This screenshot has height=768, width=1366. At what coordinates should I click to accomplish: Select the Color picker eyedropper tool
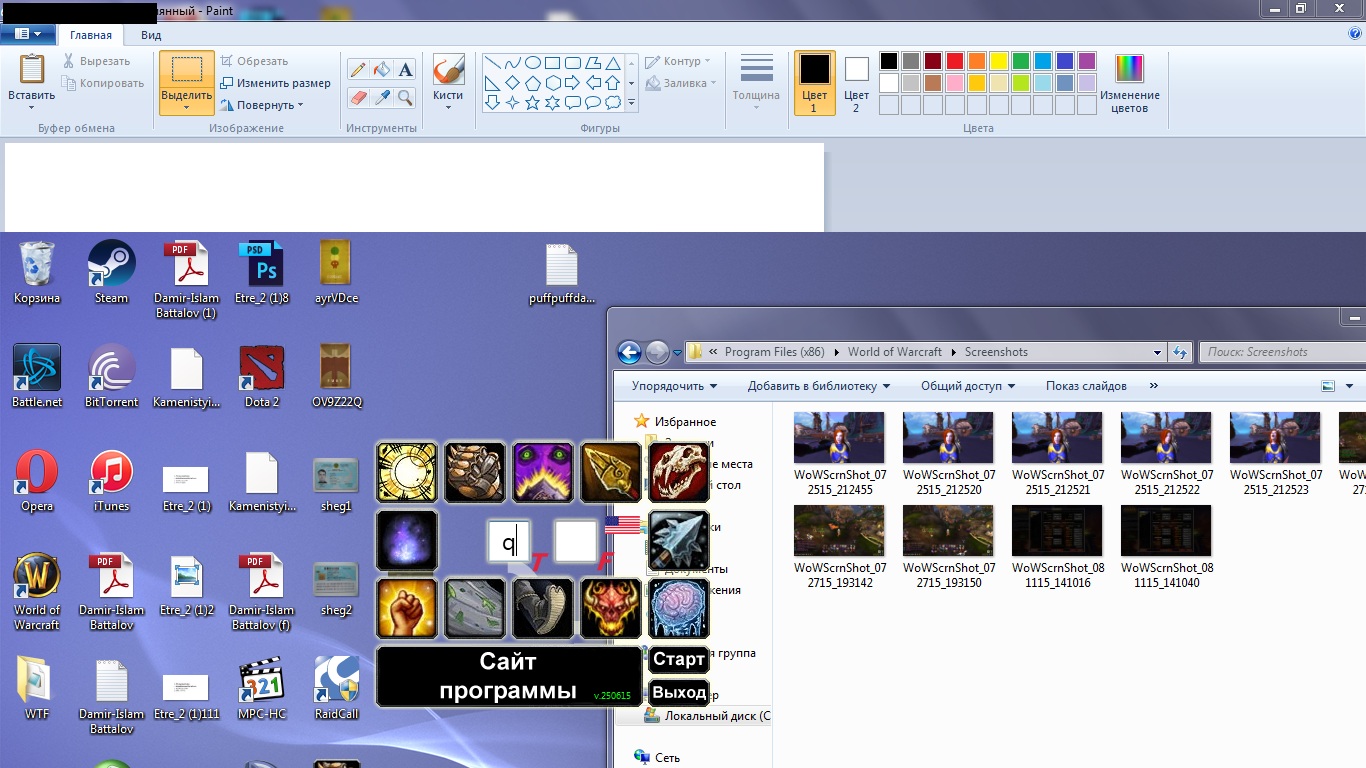[381, 97]
